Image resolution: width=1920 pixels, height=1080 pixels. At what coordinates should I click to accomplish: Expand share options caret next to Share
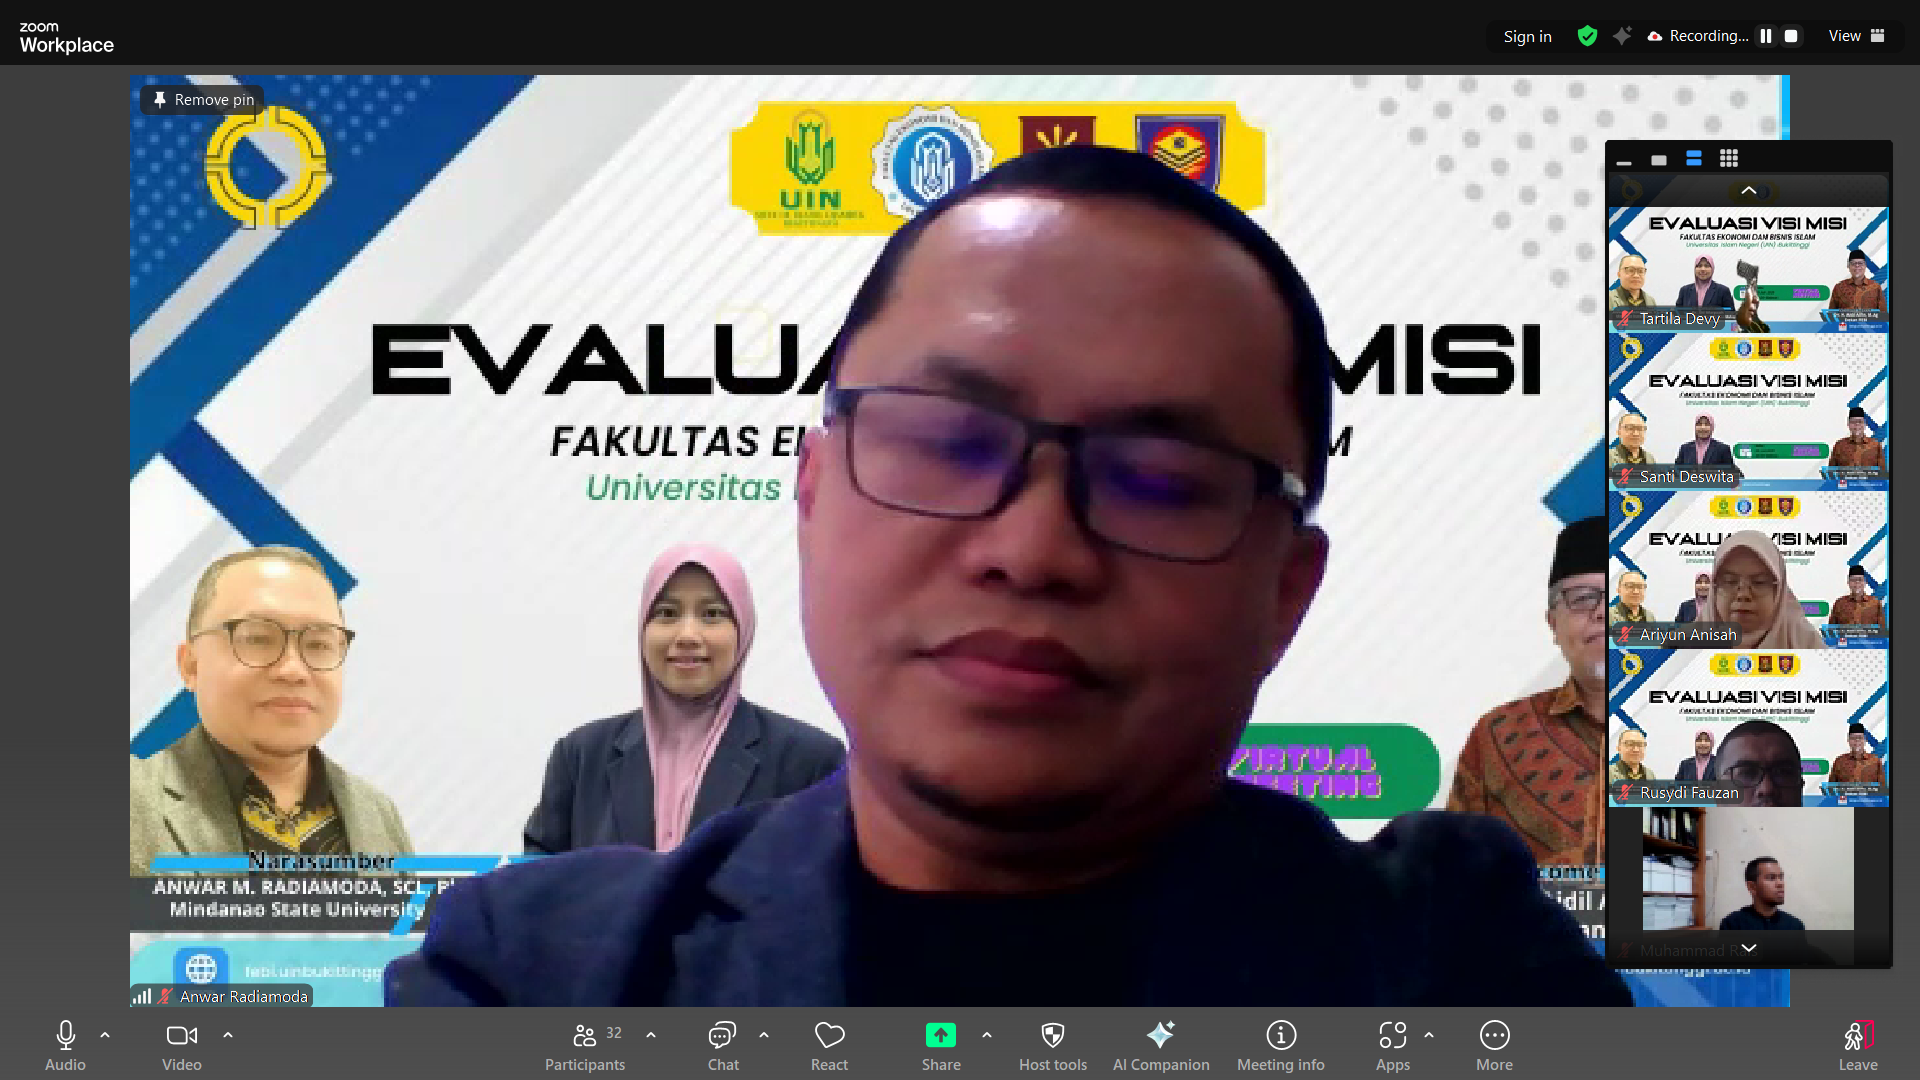click(x=987, y=1035)
